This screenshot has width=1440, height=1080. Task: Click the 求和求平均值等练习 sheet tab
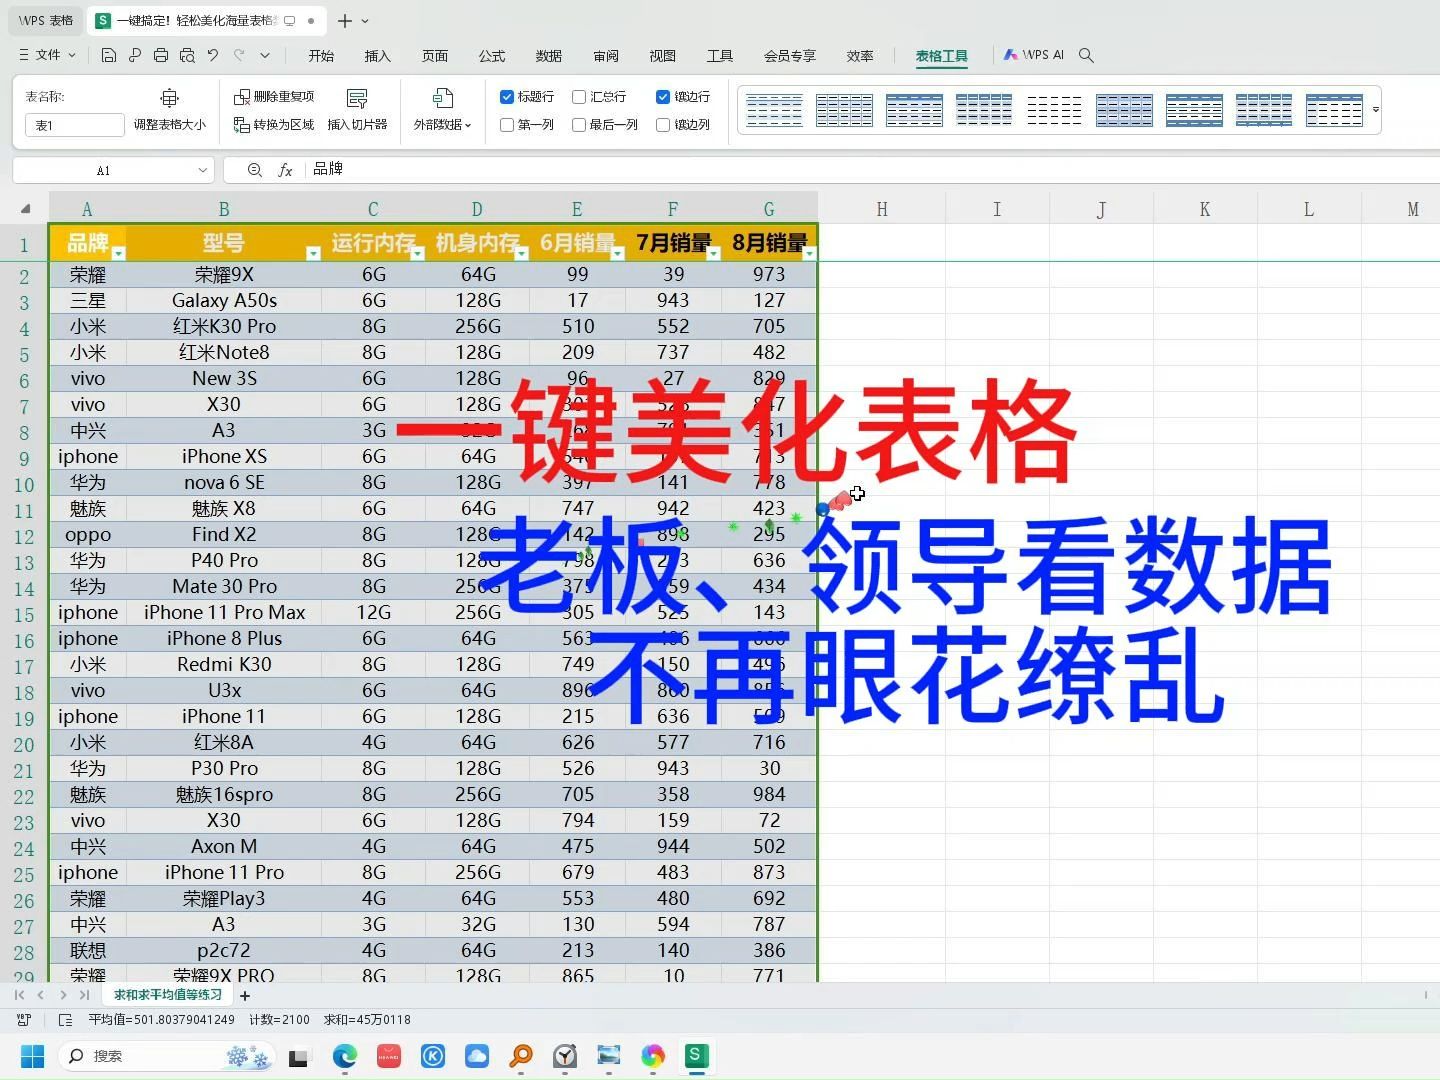[x=168, y=995]
